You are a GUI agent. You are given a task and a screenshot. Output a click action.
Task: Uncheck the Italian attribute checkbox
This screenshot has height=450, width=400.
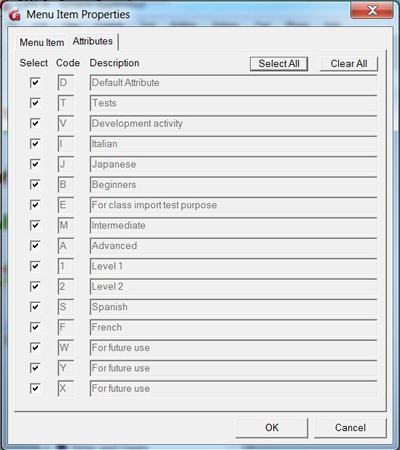(x=35, y=144)
